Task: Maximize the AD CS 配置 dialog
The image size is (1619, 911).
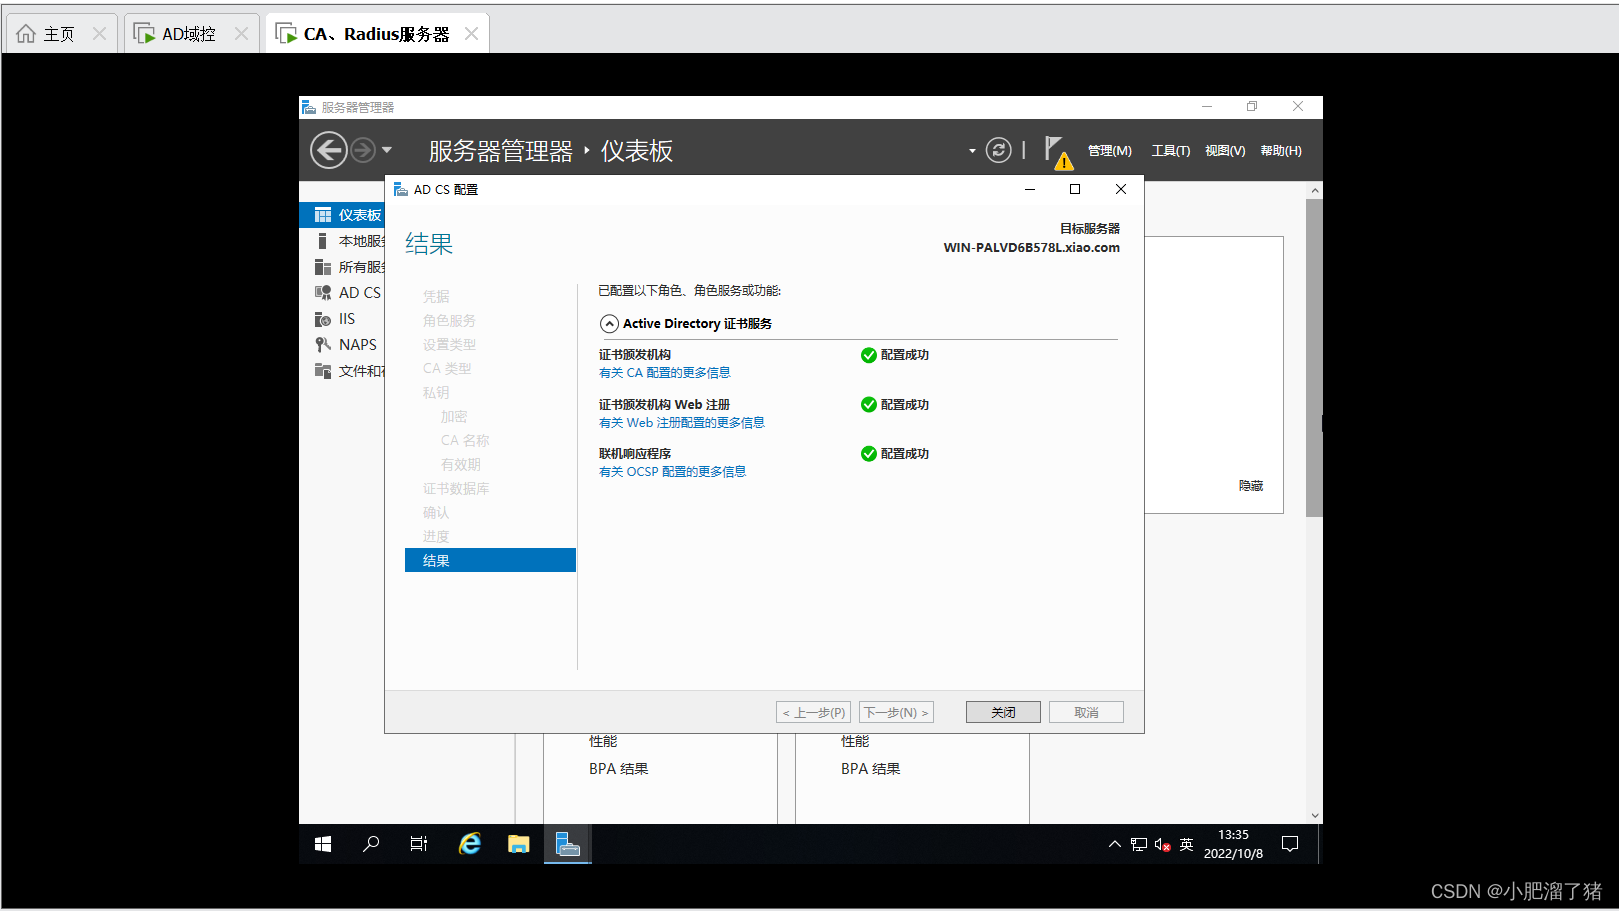Action: pos(1075,189)
